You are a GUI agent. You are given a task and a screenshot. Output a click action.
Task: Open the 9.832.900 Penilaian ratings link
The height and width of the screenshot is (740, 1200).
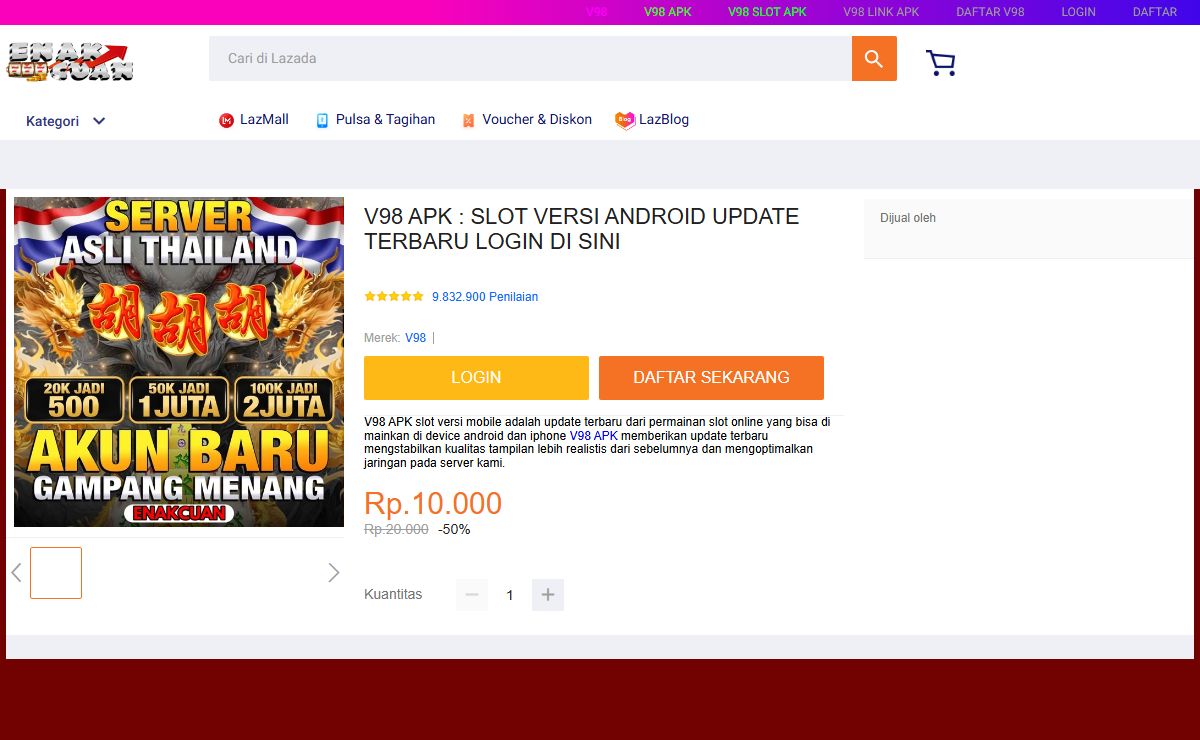[x=485, y=297]
